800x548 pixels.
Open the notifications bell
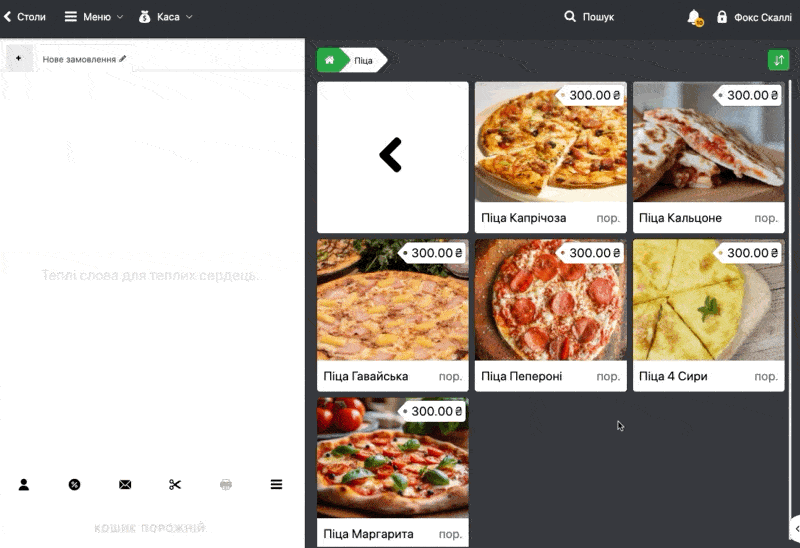(x=694, y=17)
